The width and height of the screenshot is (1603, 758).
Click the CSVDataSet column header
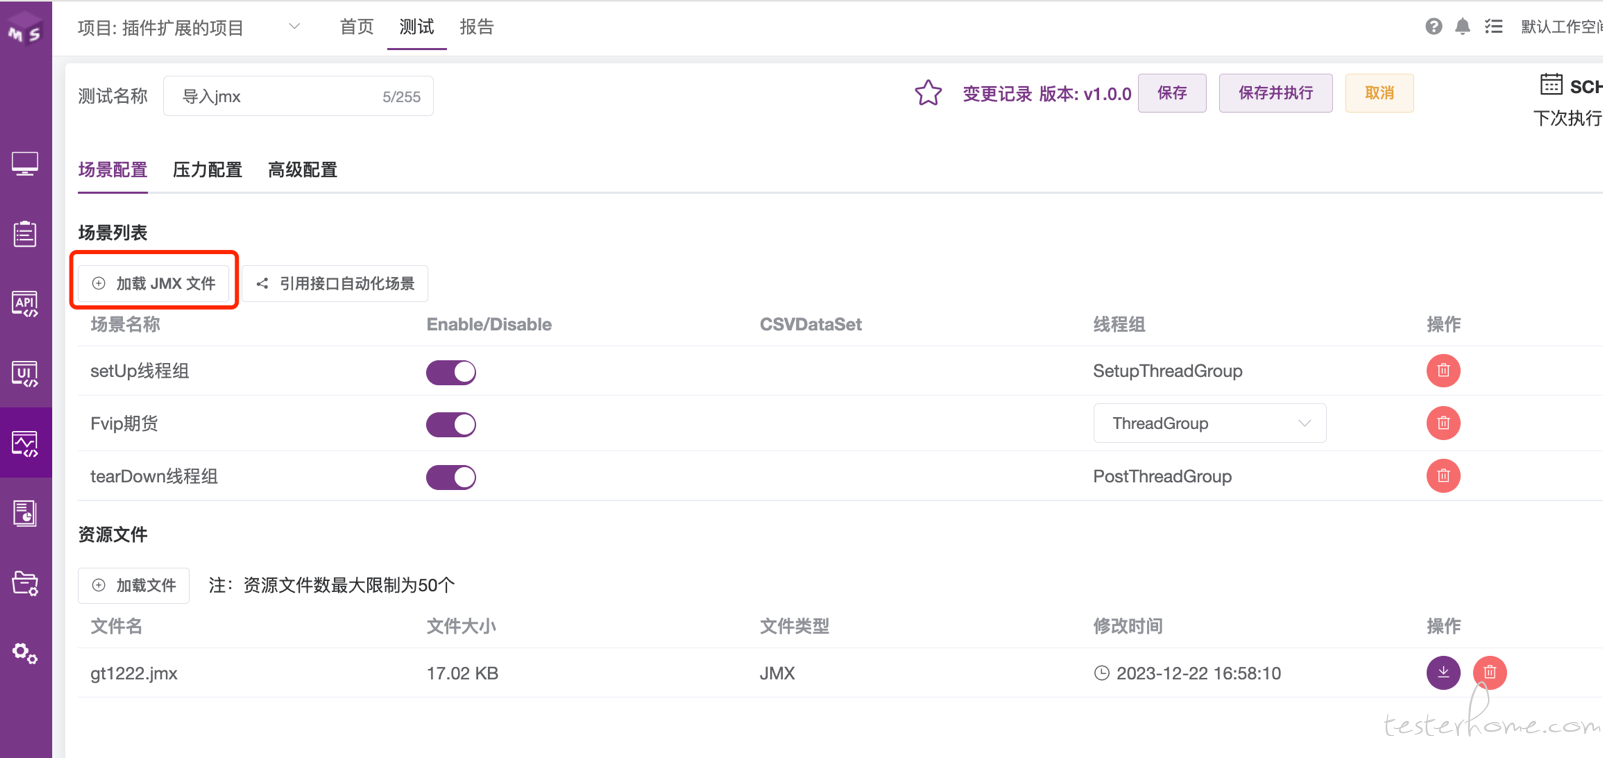pos(811,325)
